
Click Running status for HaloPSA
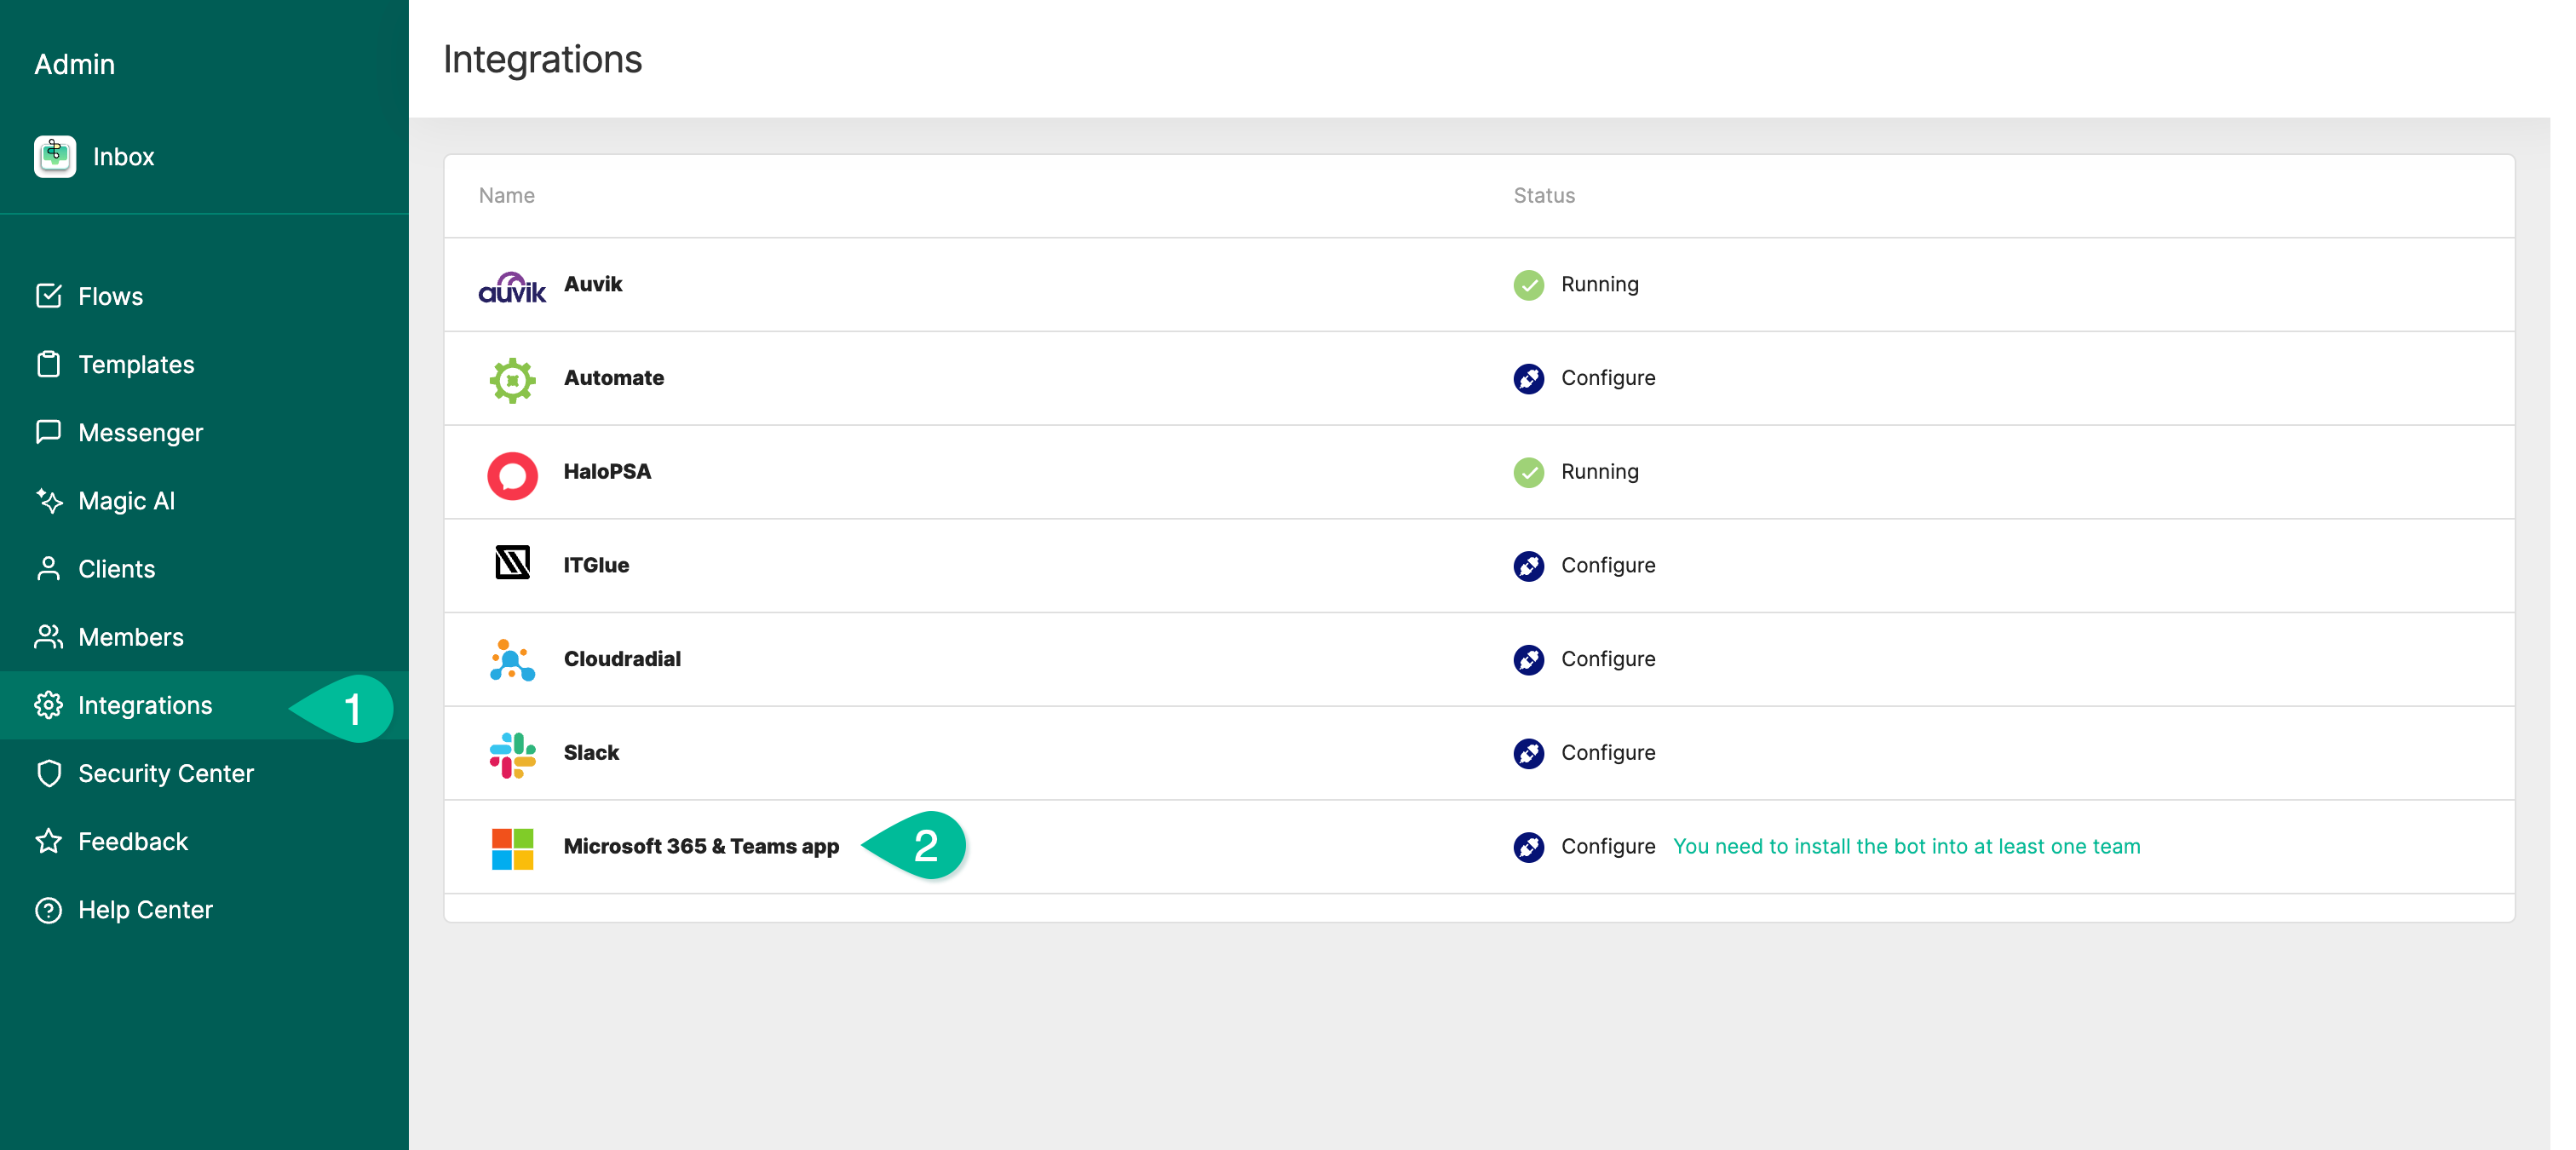(x=1600, y=471)
